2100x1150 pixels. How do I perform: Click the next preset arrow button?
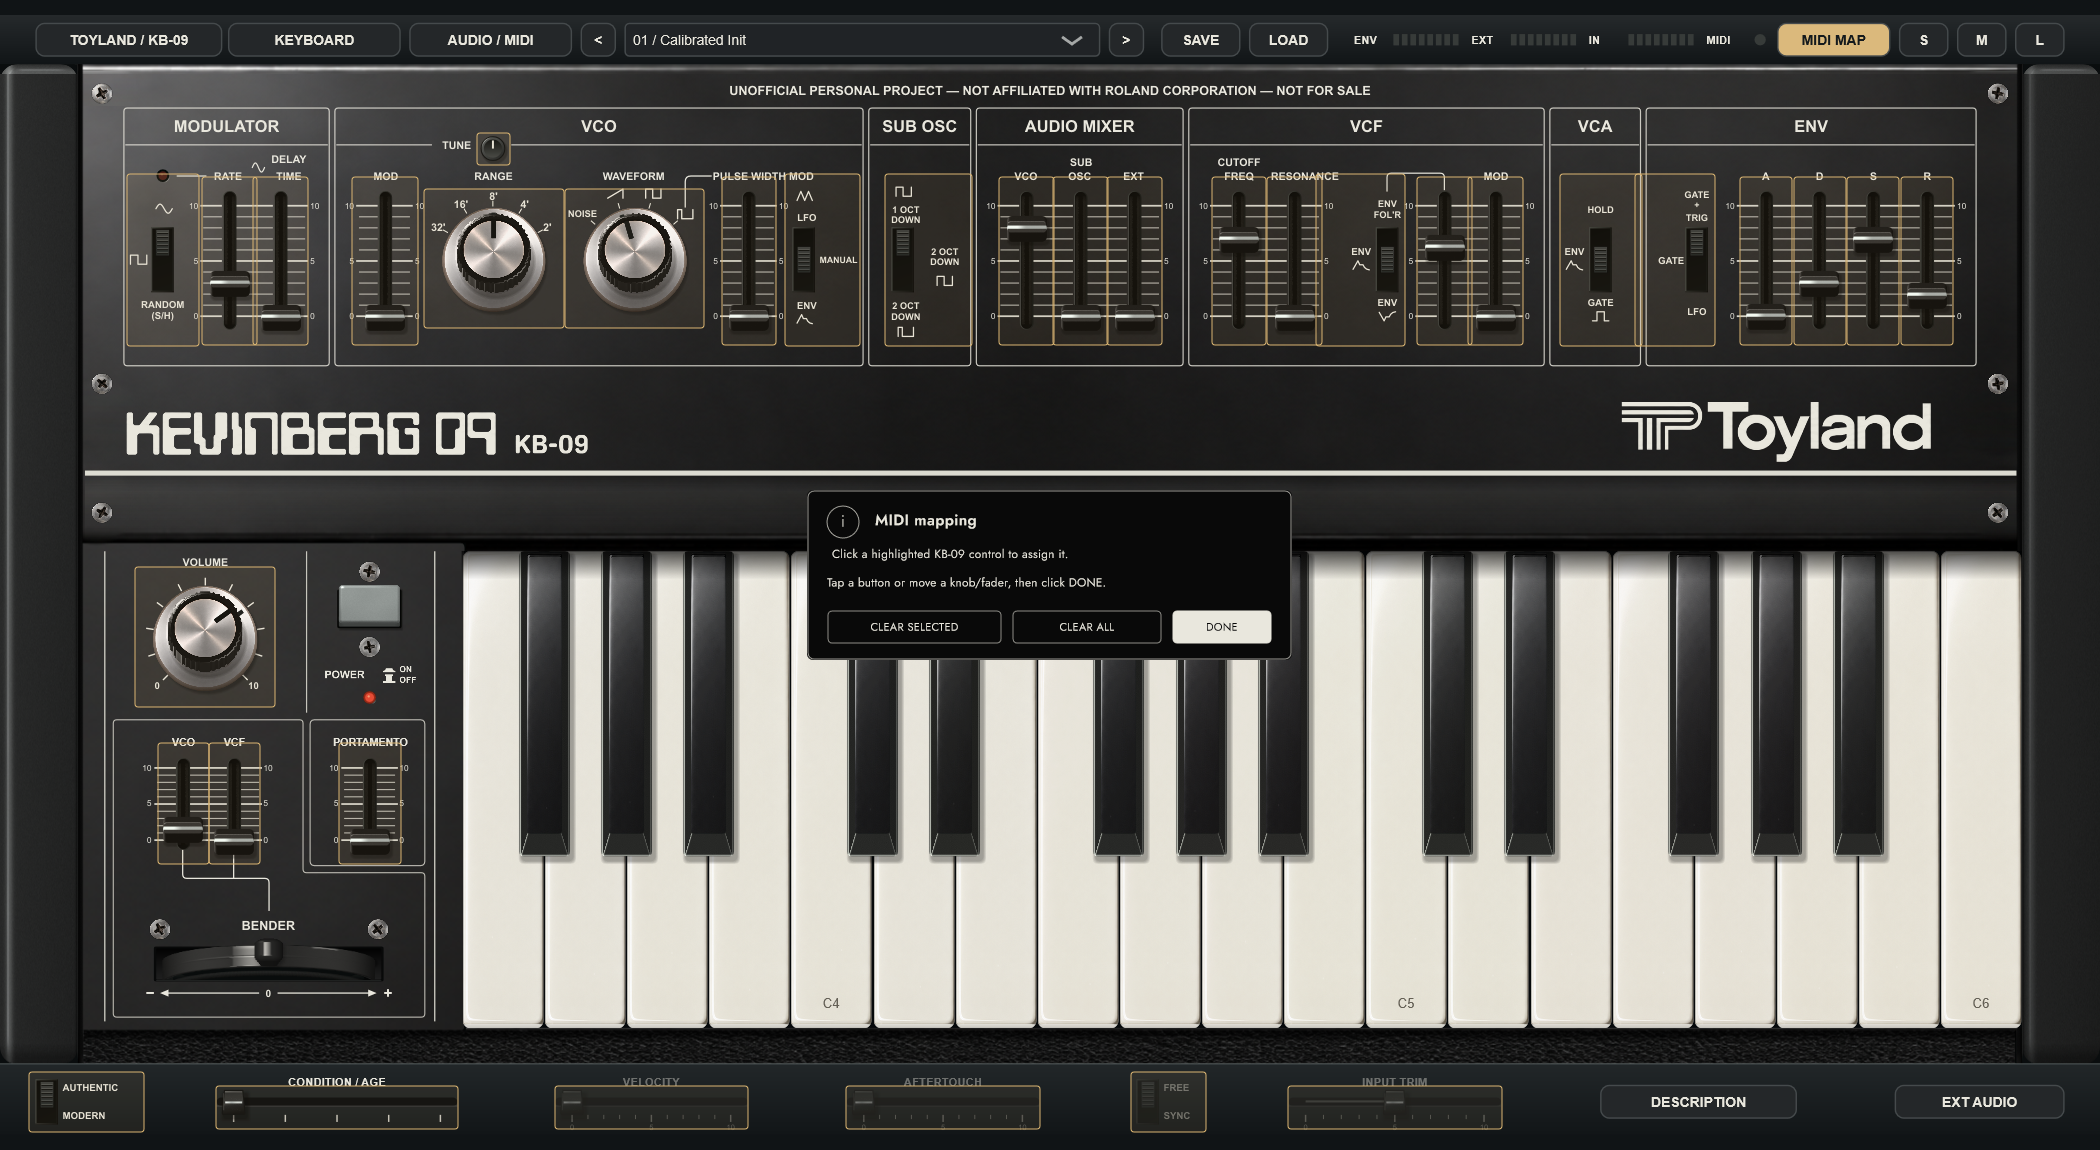1126,40
